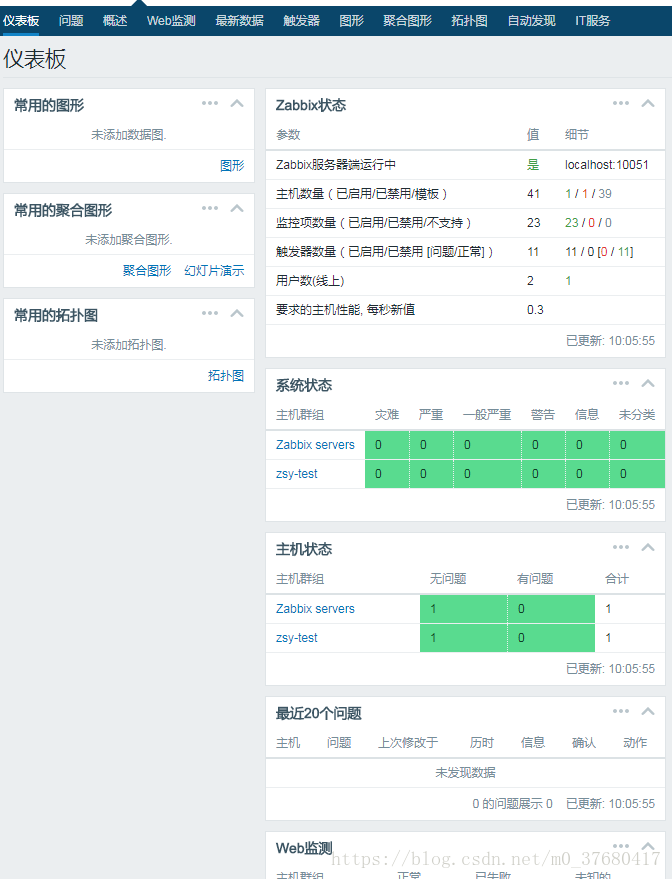Click 警告 count cell for zsy-test
The image size is (672, 879).
[x=543, y=474]
